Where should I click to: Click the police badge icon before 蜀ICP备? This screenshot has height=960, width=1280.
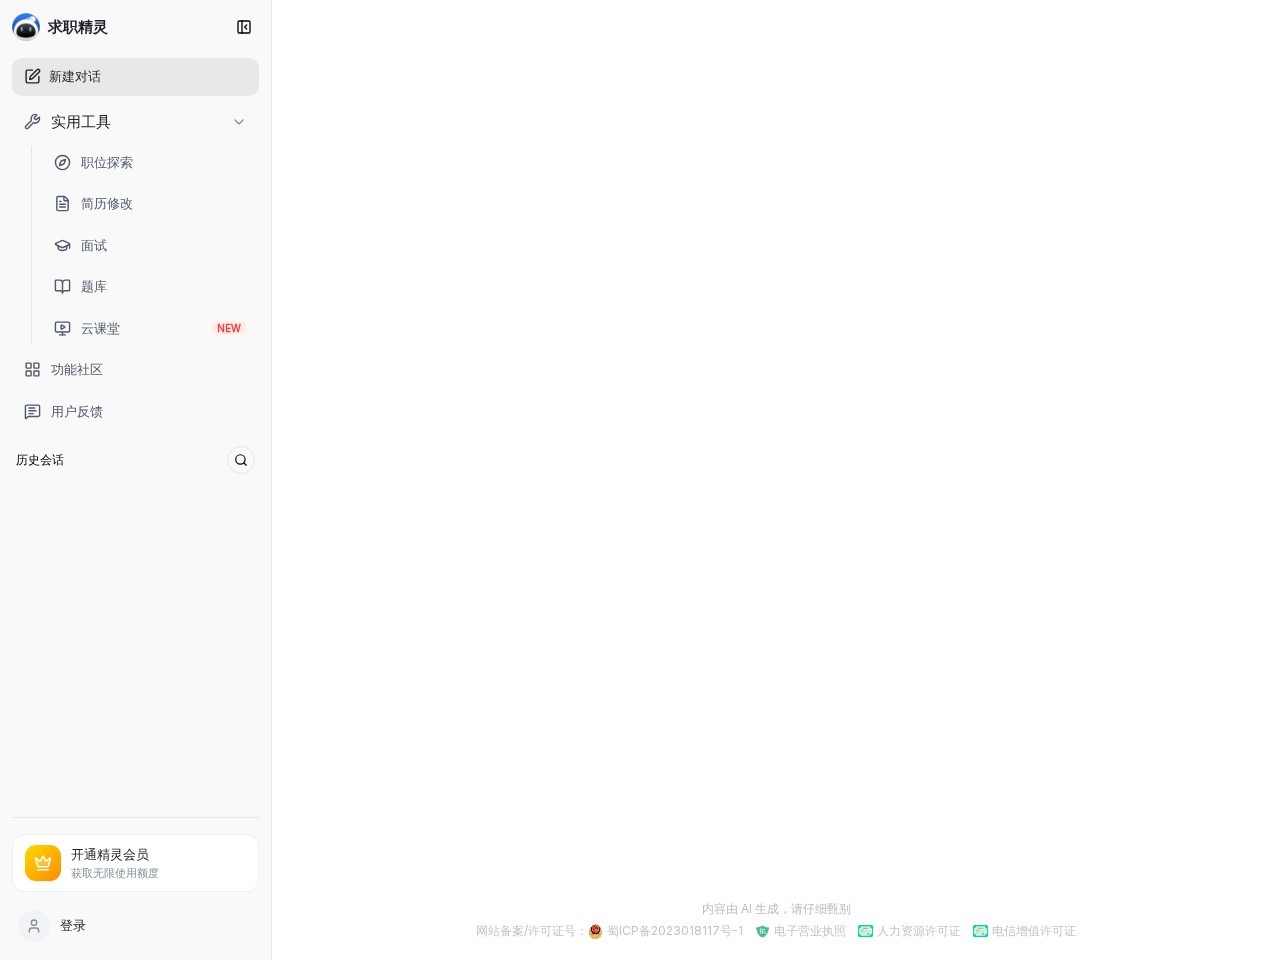click(x=595, y=931)
